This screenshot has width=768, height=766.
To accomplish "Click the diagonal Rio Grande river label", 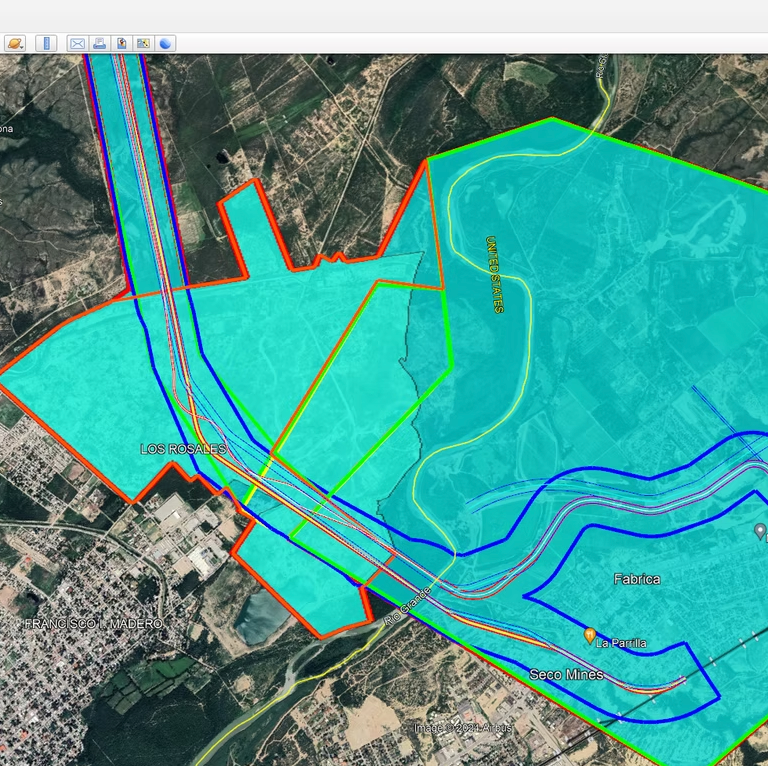I will point(409,606).
